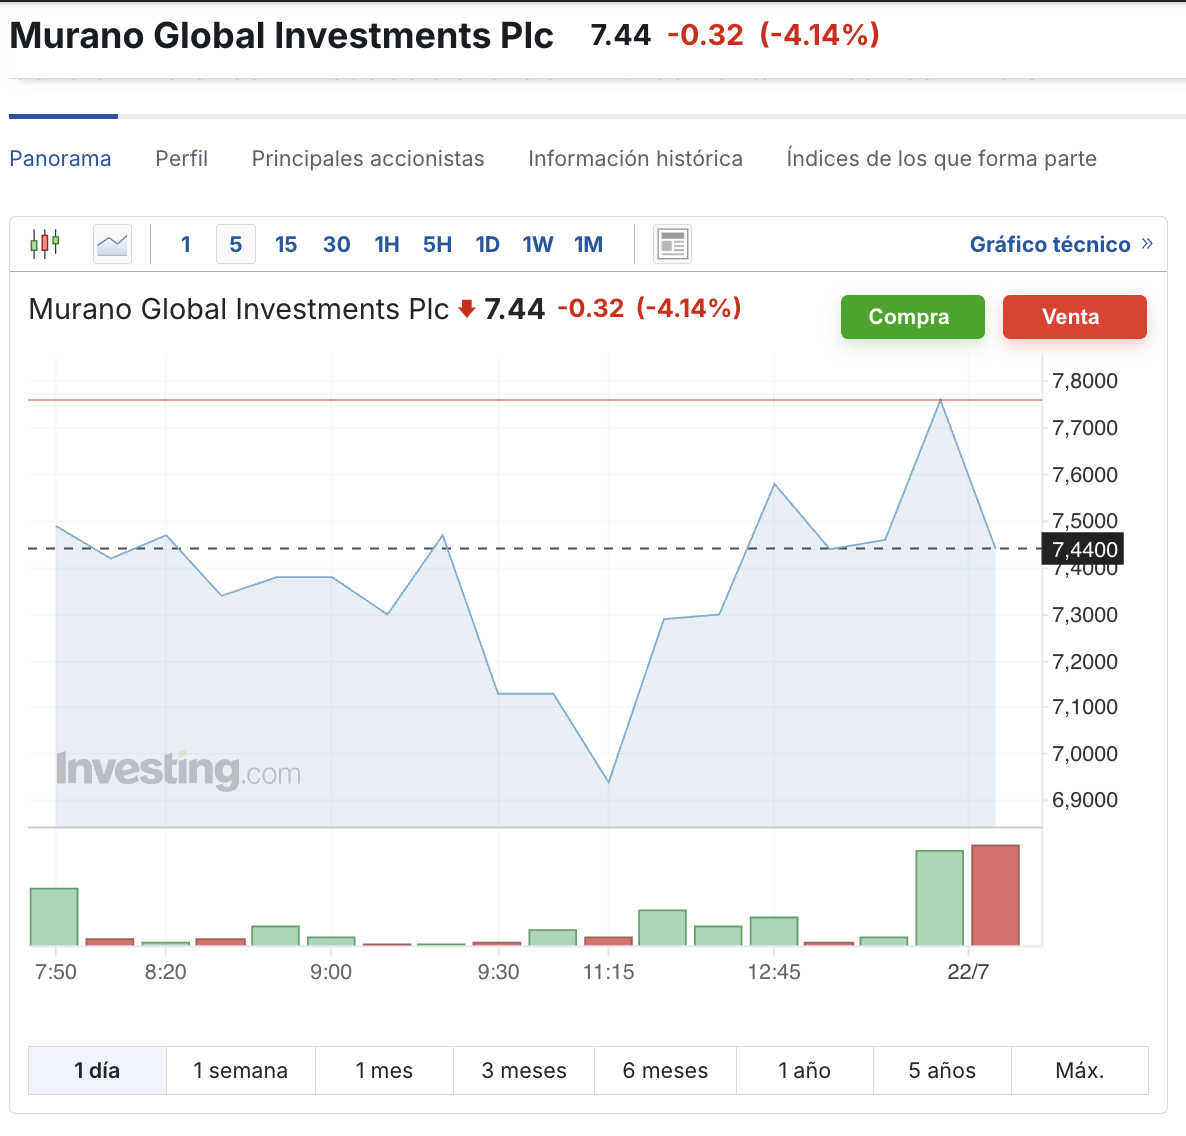
Task: Click the 7,8000 price axis label
Action: 1085,380
